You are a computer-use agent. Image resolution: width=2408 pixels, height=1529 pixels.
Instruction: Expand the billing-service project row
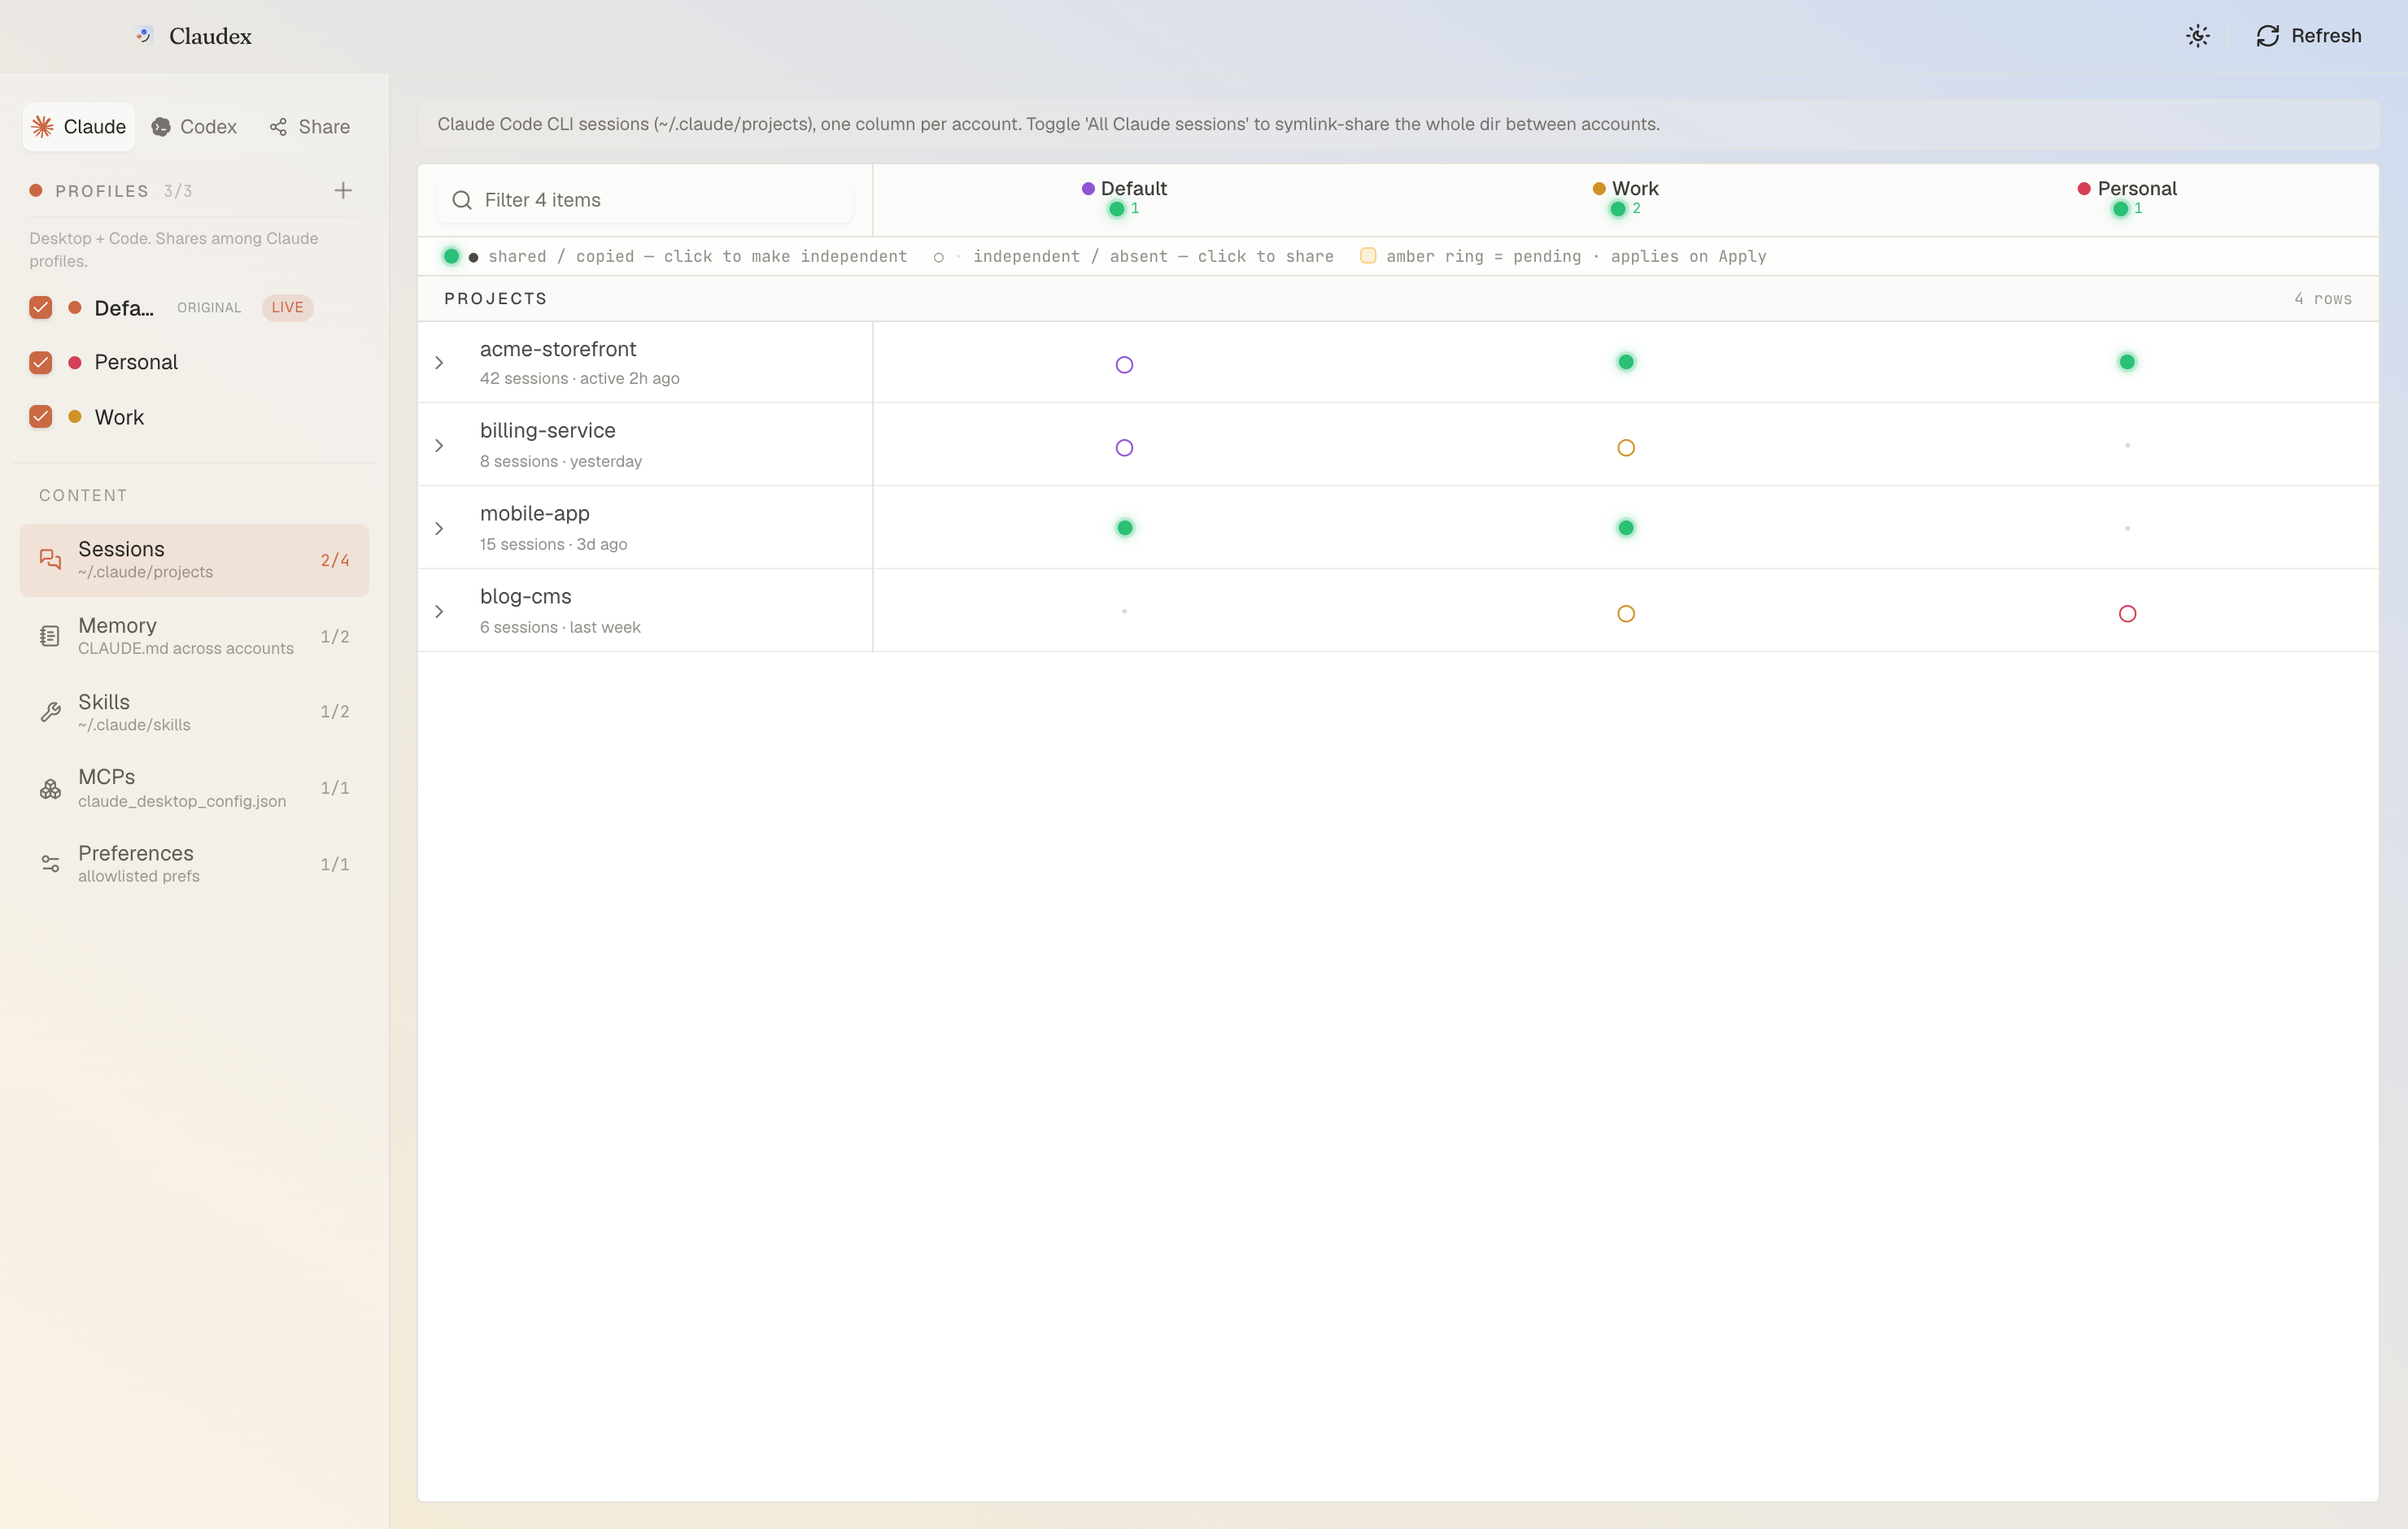point(439,446)
